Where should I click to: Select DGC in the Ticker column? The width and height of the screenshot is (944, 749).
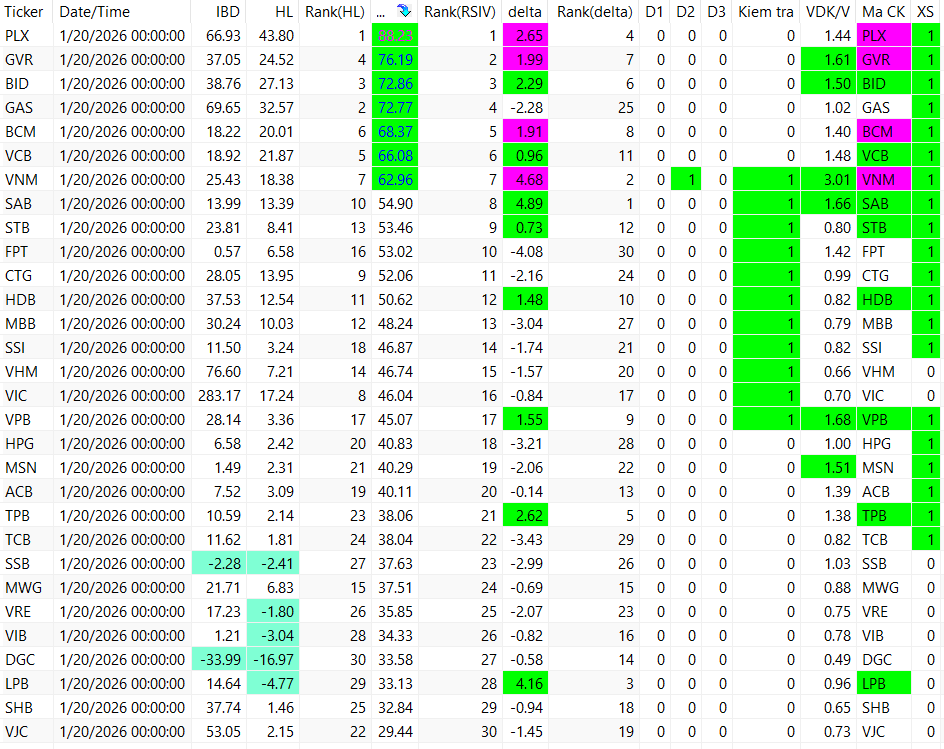point(20,659)
